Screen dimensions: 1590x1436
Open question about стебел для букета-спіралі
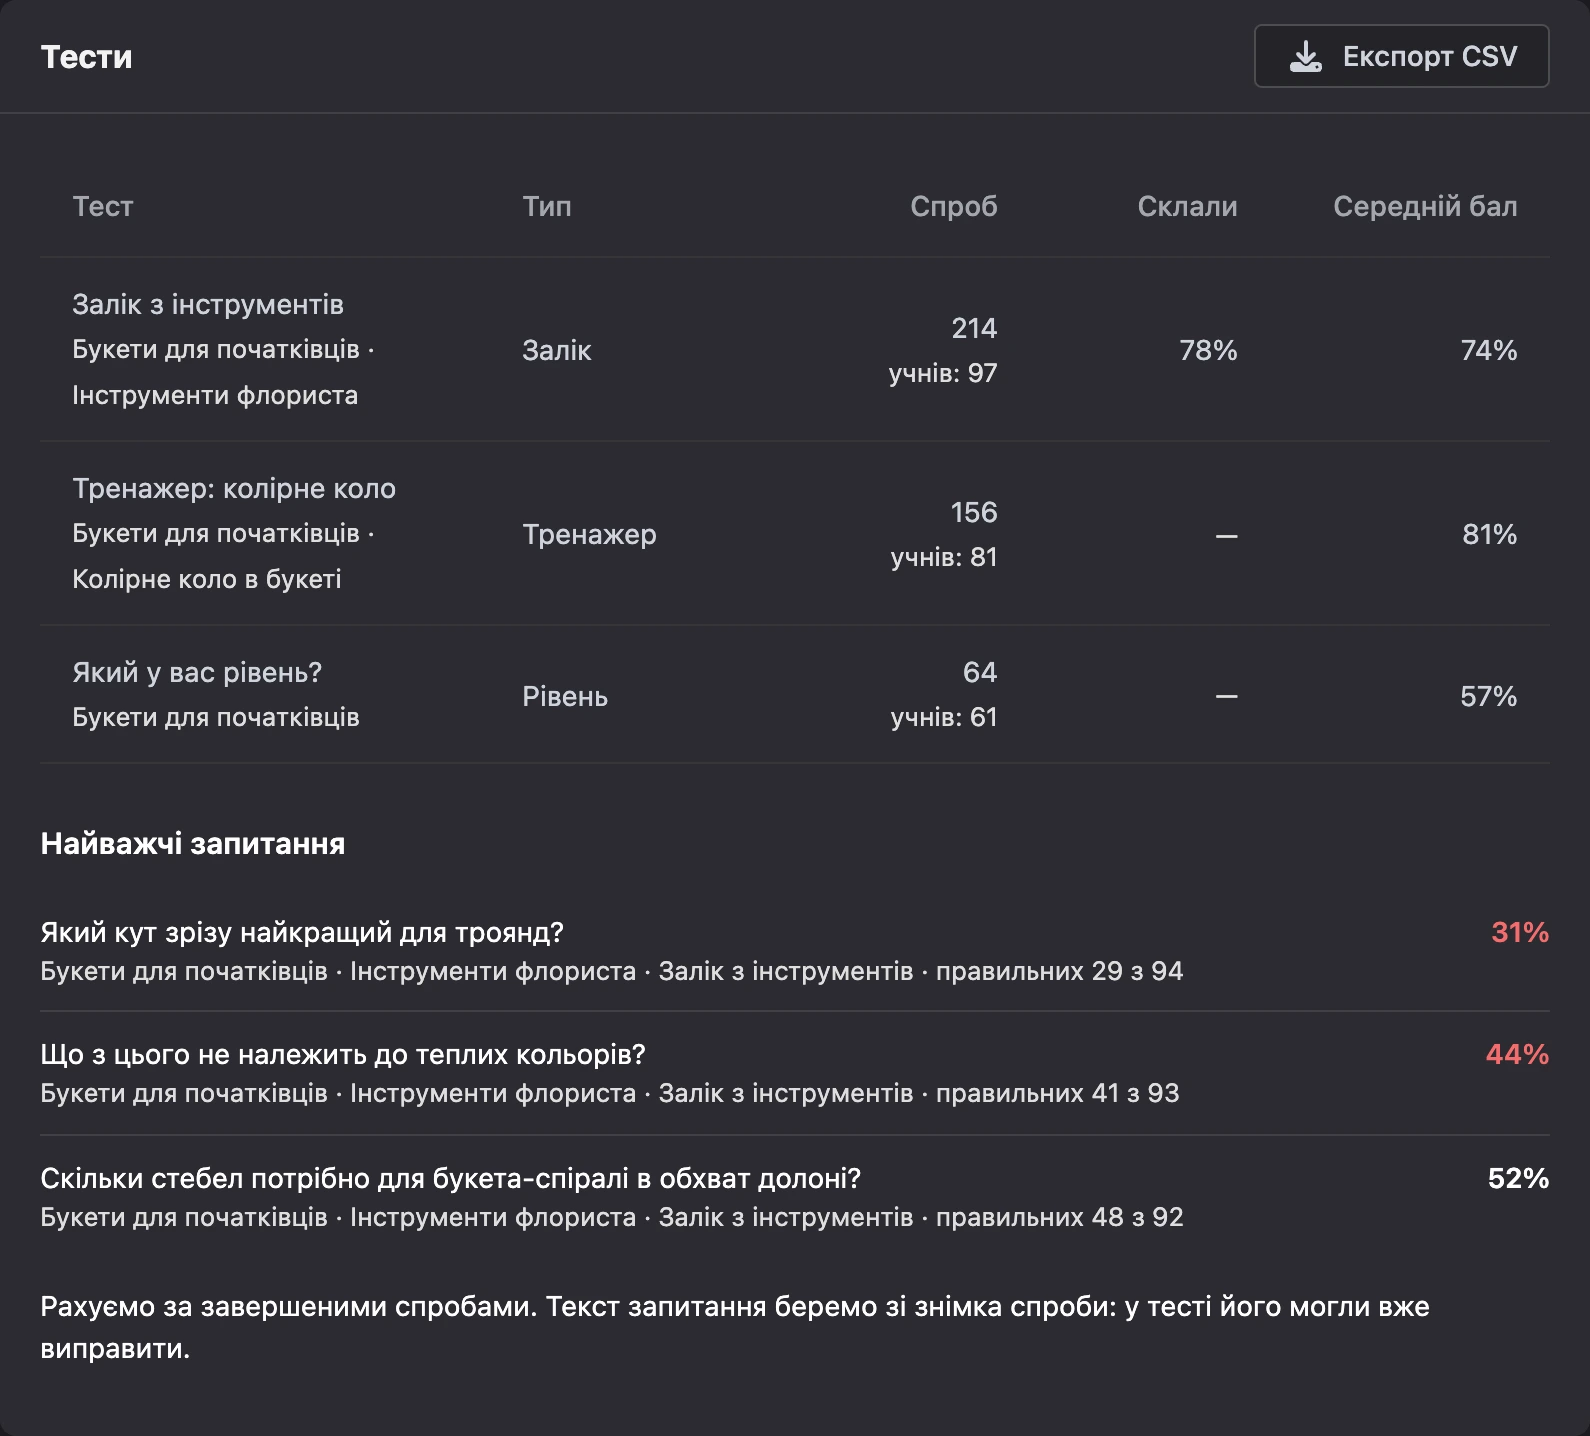pyautogui.click(x=451, y=1178)
